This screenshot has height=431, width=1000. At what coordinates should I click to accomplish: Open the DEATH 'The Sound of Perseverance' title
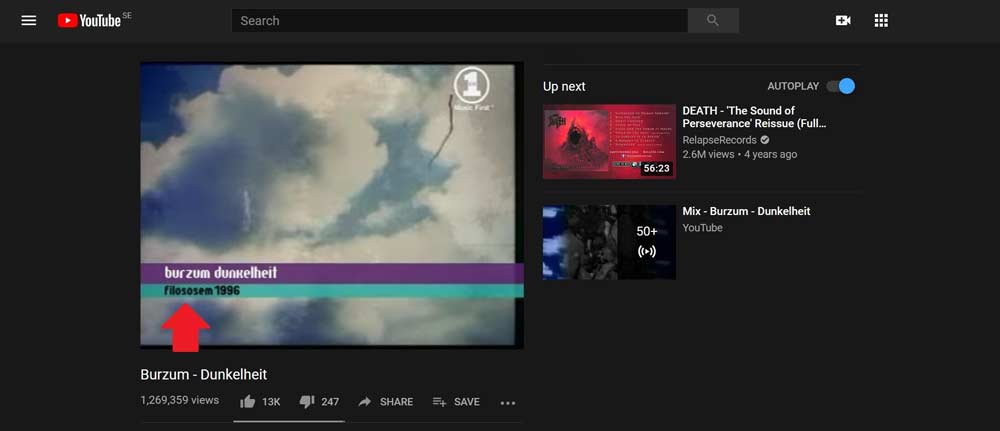(x=754, y=117)
